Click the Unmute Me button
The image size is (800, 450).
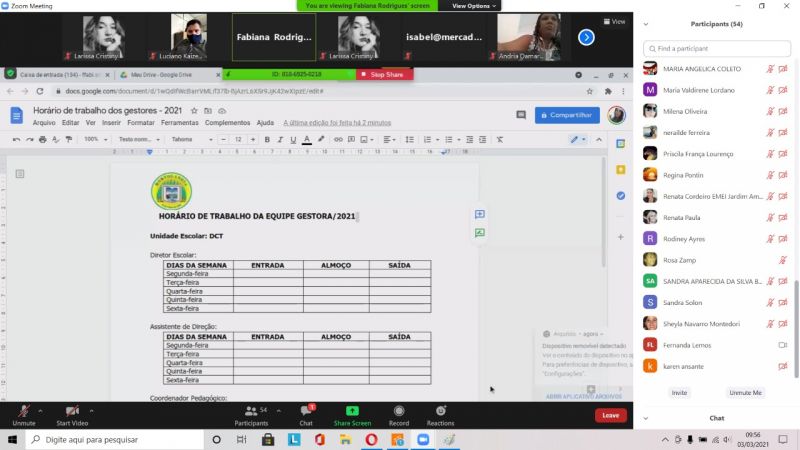point(744,393)
